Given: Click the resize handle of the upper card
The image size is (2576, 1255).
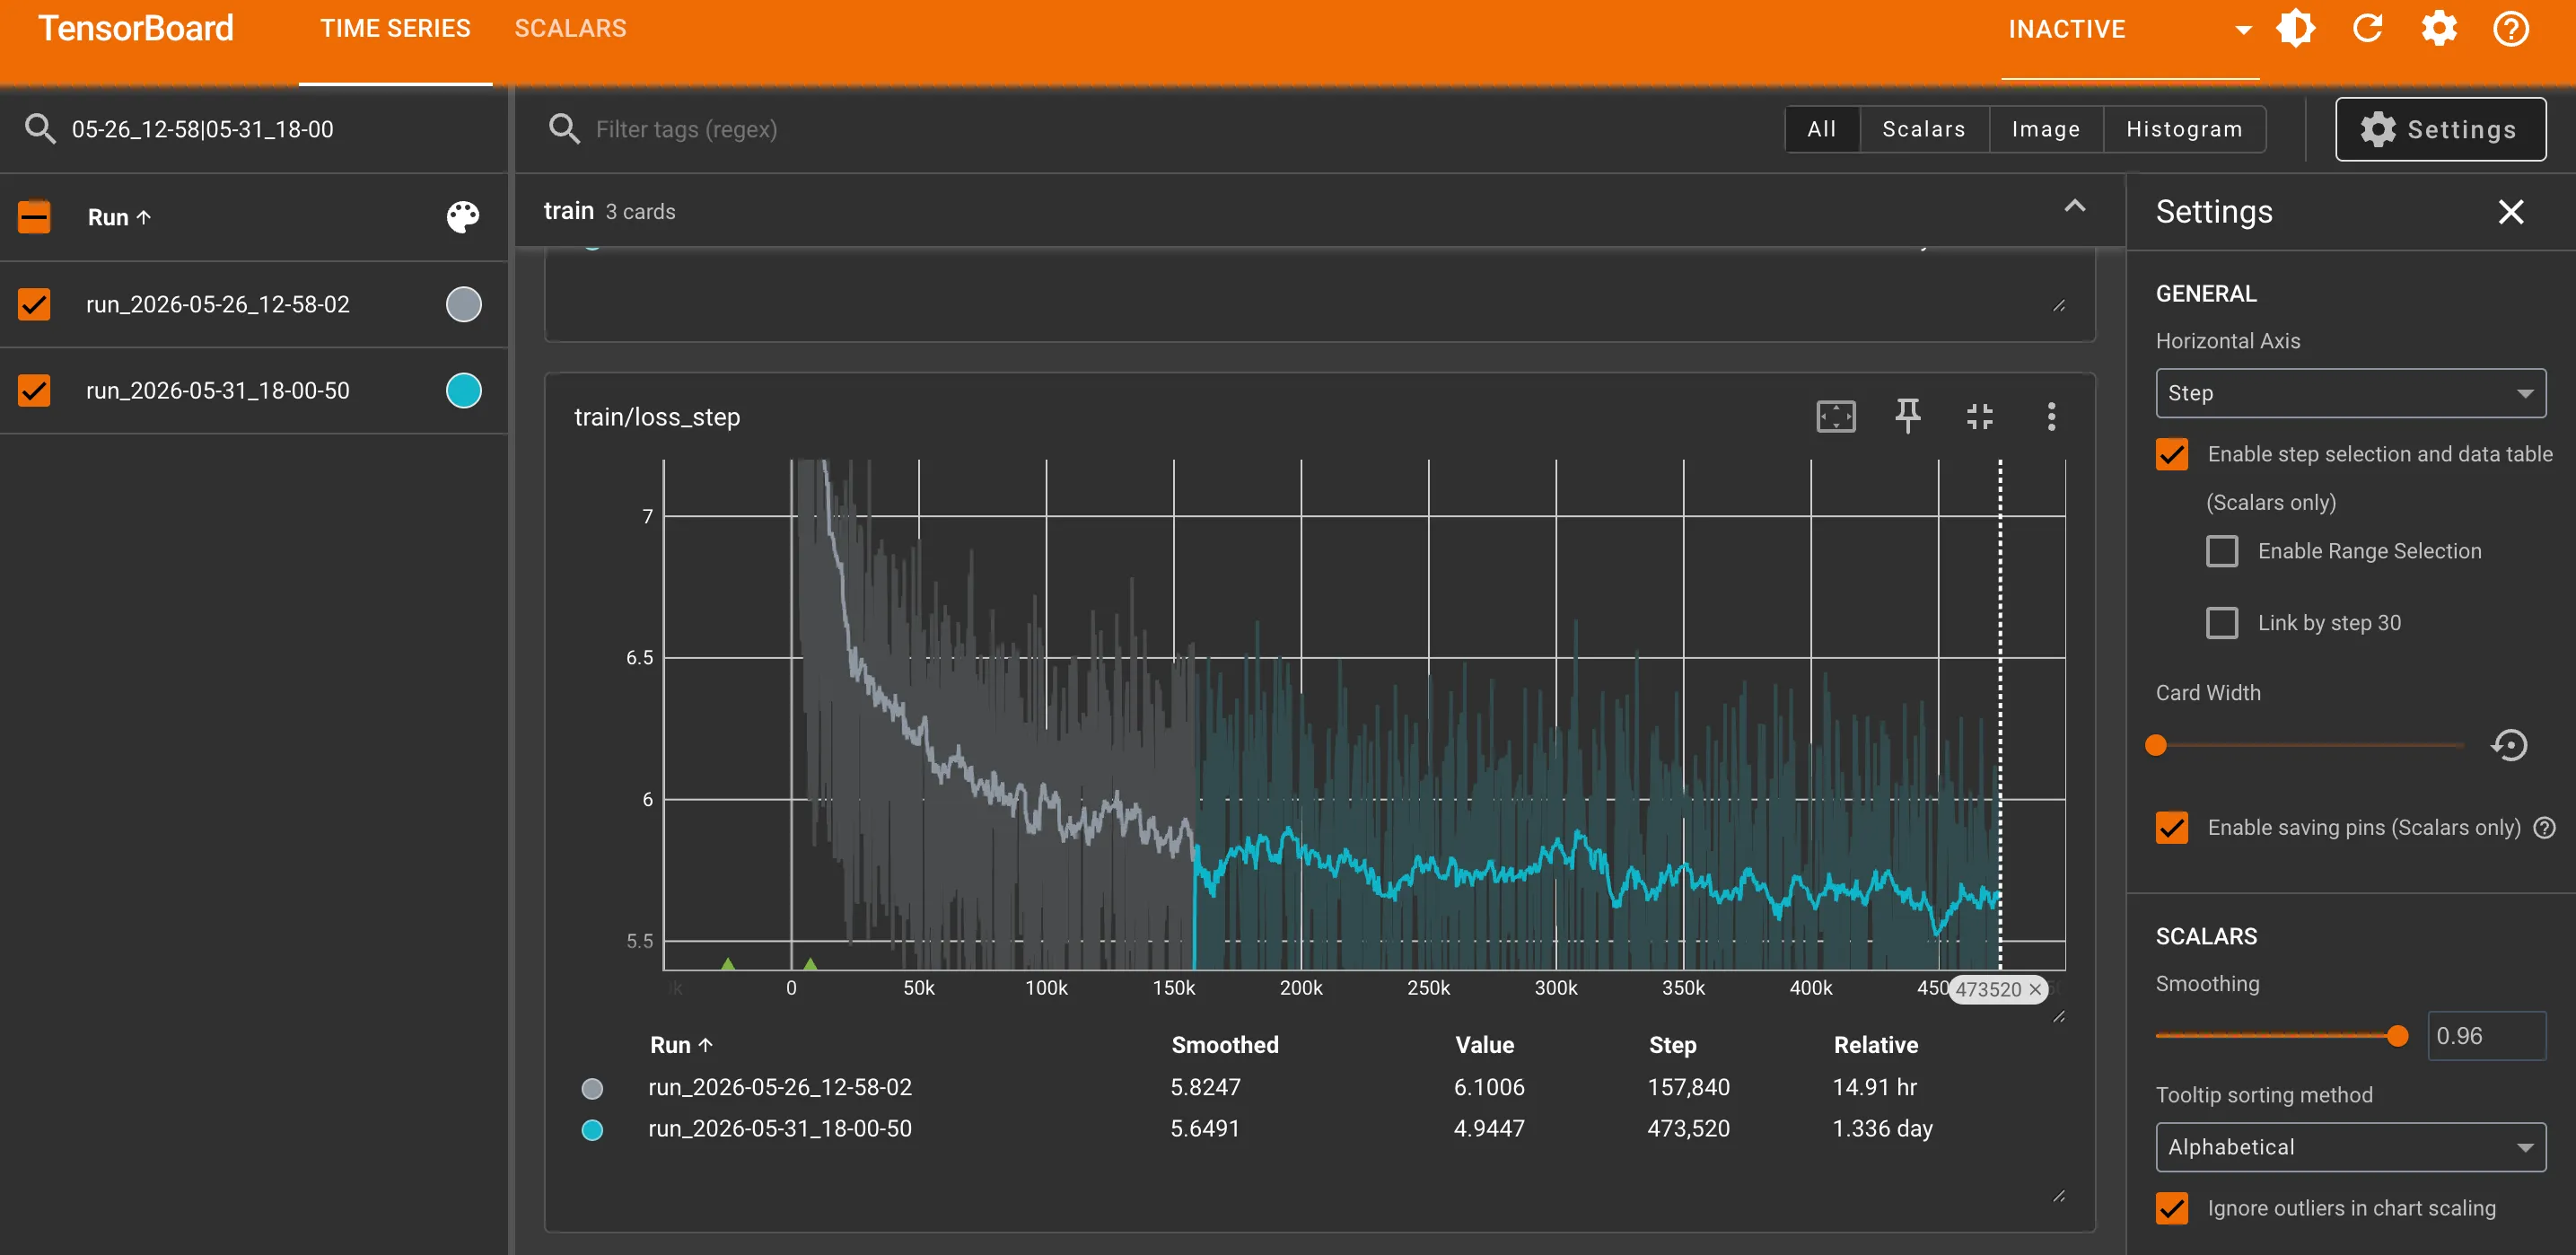Looking at the screenshot, I should pyautogui.click(x=2059, y=306).
